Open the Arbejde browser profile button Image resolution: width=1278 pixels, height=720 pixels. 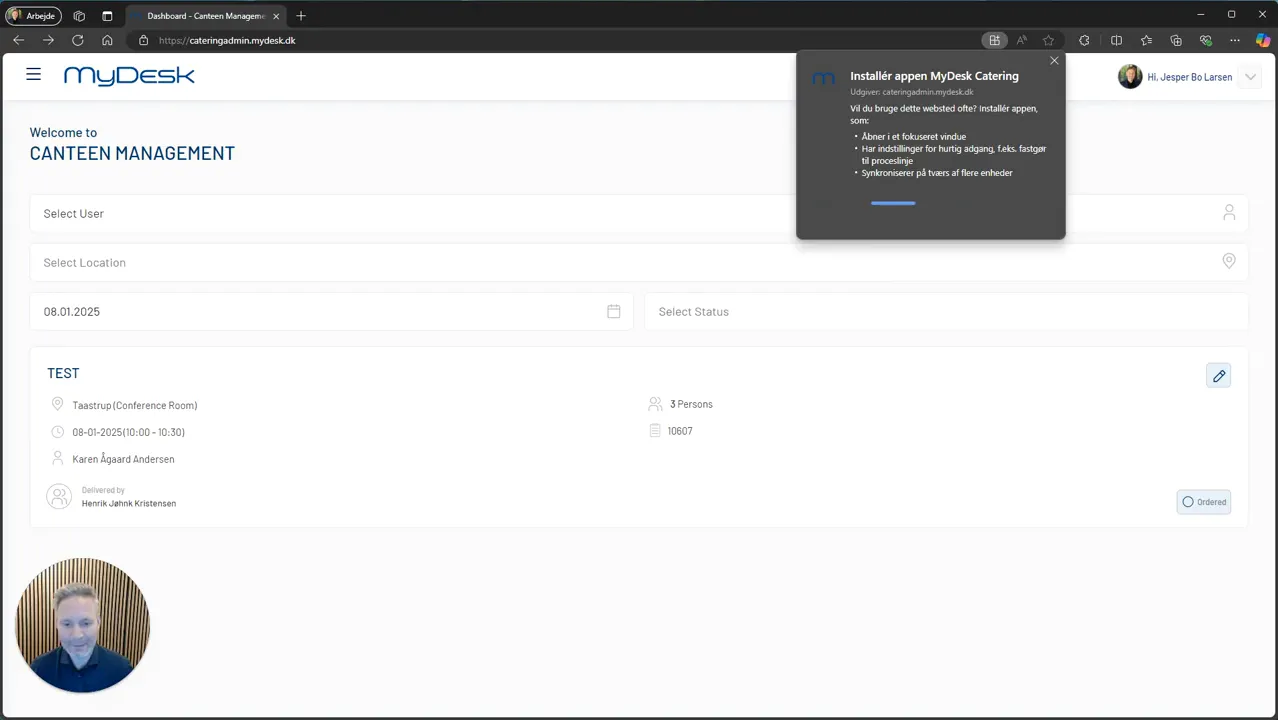[x=33, y=16]
